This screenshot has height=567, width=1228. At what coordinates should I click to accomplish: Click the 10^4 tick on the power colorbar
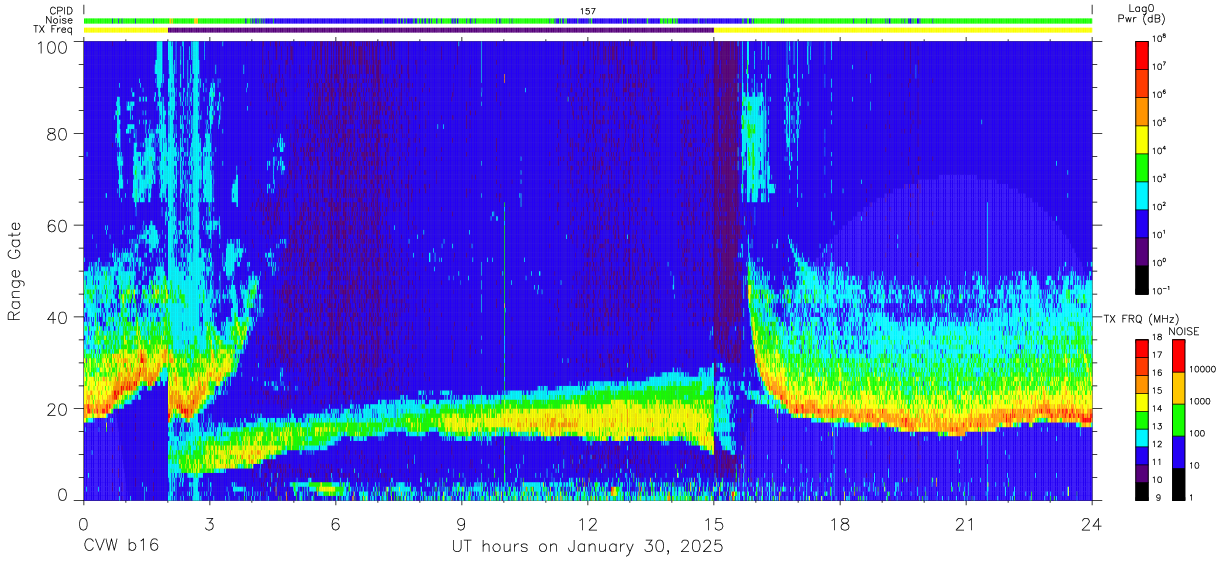1159,151
